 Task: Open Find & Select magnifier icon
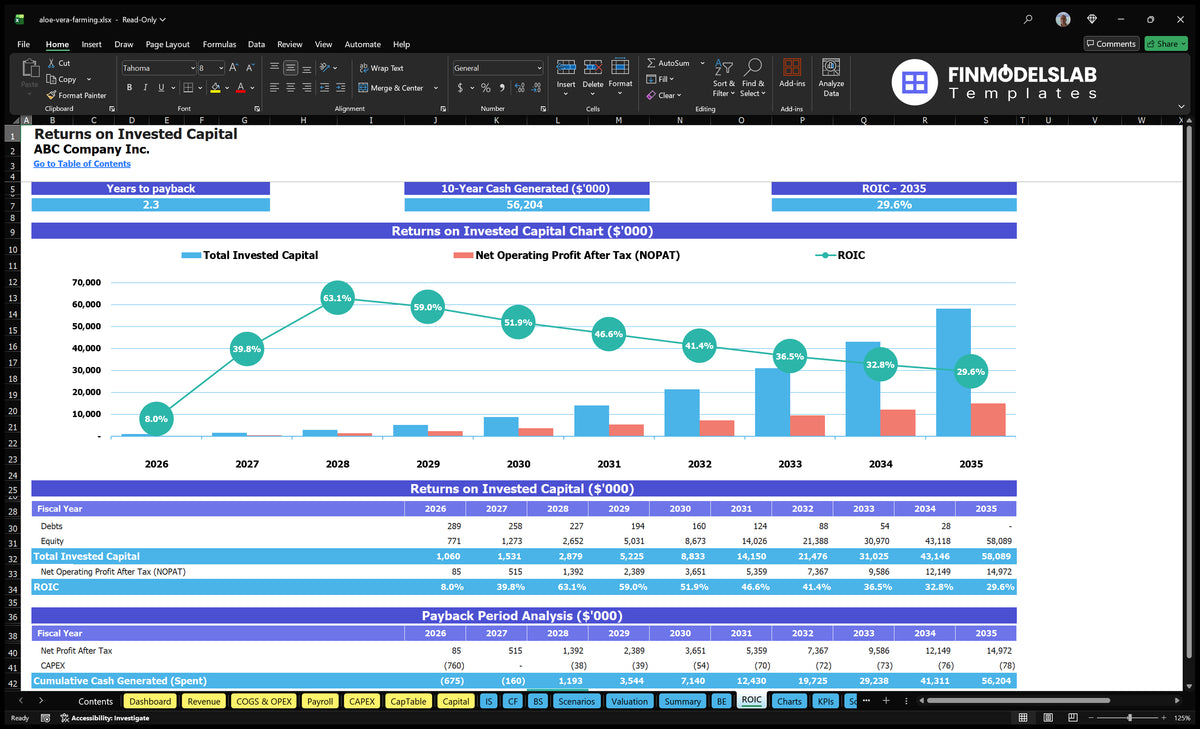pyautogui.click(x=753, y=67)
